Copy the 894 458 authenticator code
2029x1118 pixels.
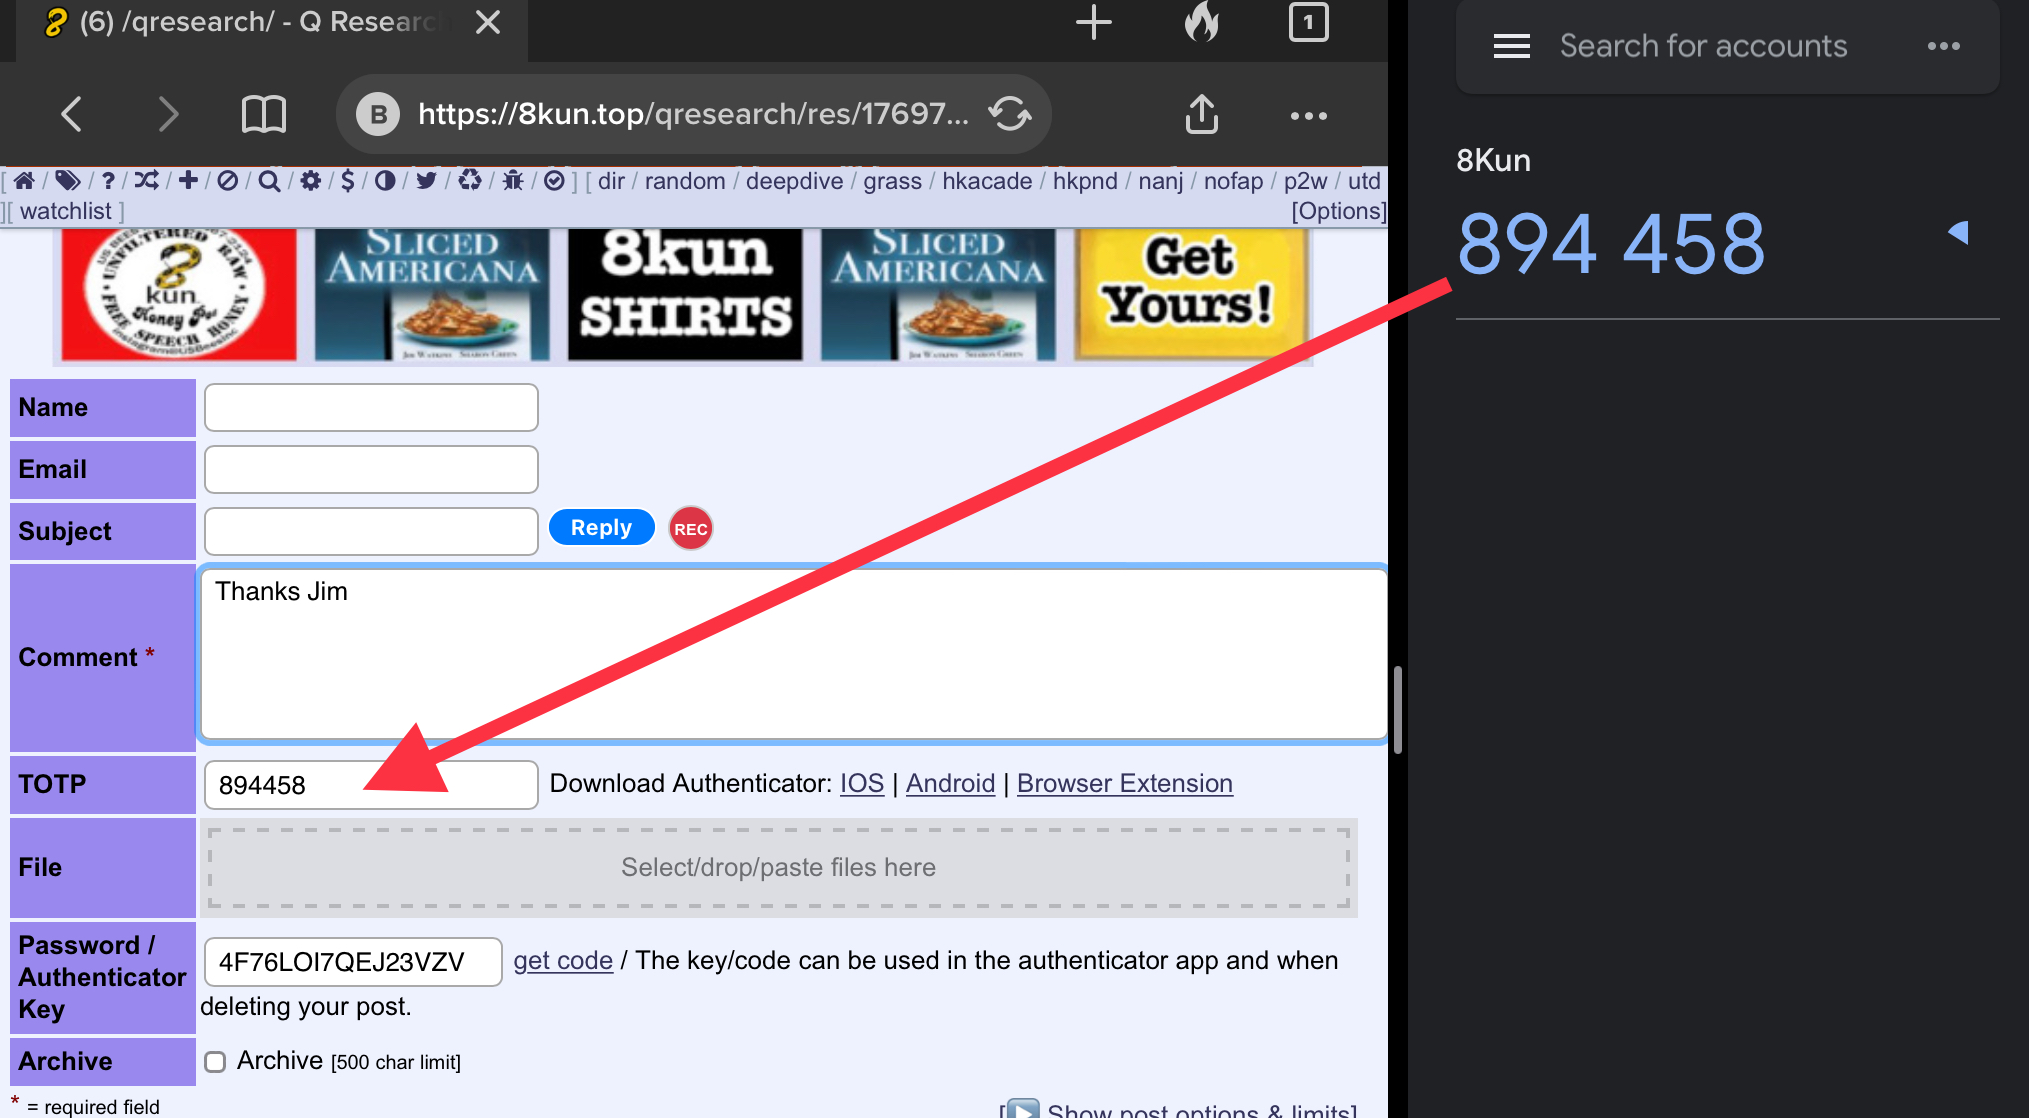pos(1611,244)
